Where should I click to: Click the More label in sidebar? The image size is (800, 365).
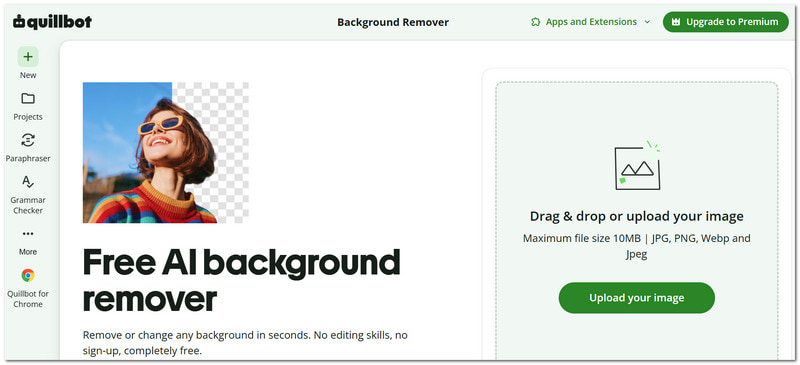pos(28,252)
